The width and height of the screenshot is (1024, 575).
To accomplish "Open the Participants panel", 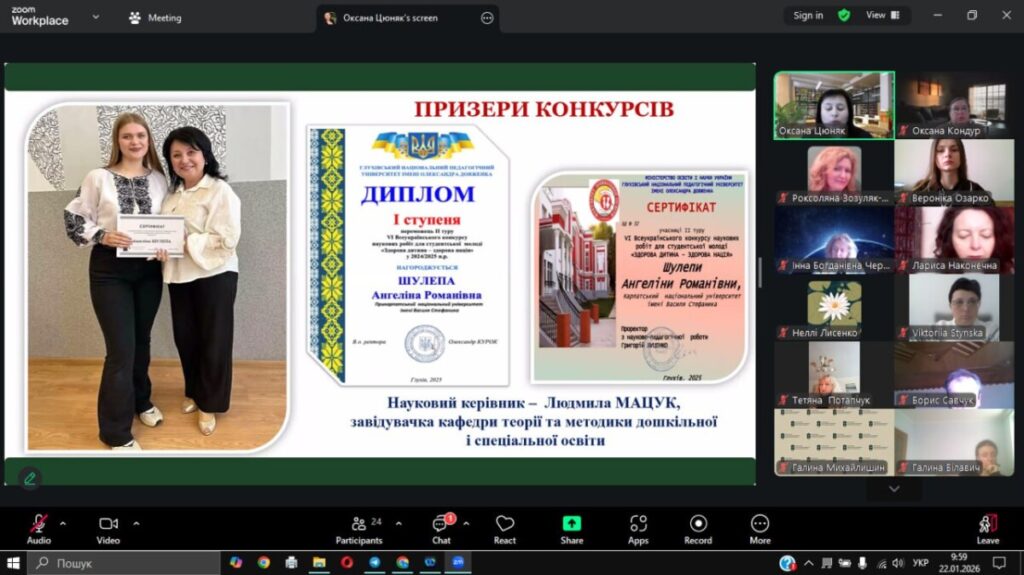I will coord(359,529).
